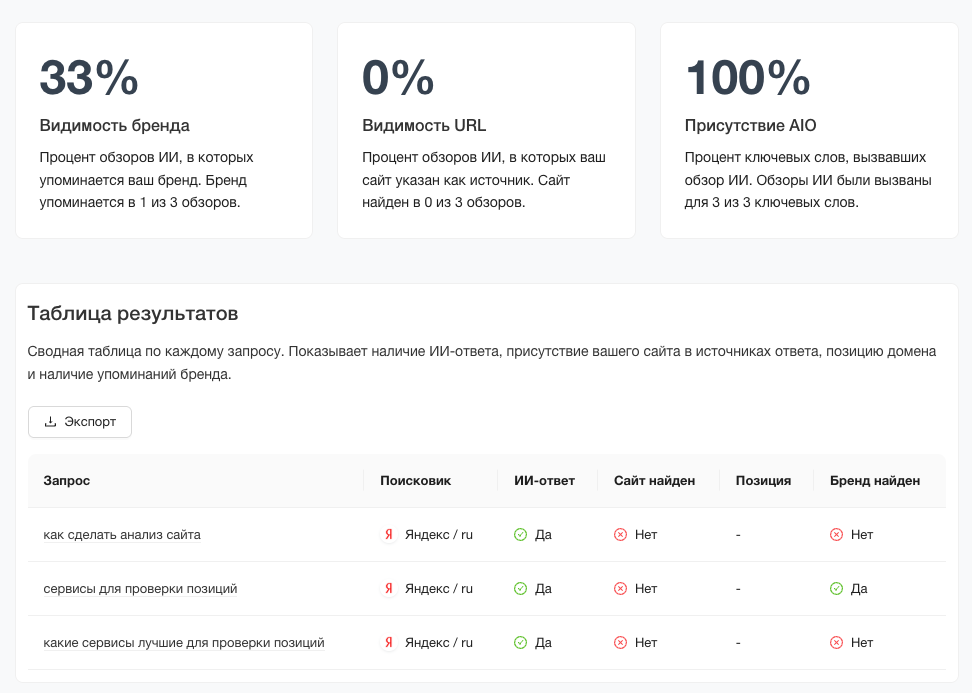Click the Yandex icon in the last table row

tap(389, 642)
